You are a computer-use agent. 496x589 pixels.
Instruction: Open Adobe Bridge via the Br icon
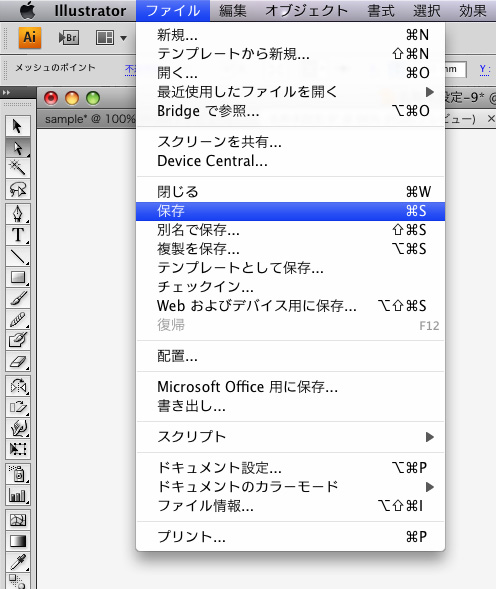pyautogui.click(x=69, y=38)
